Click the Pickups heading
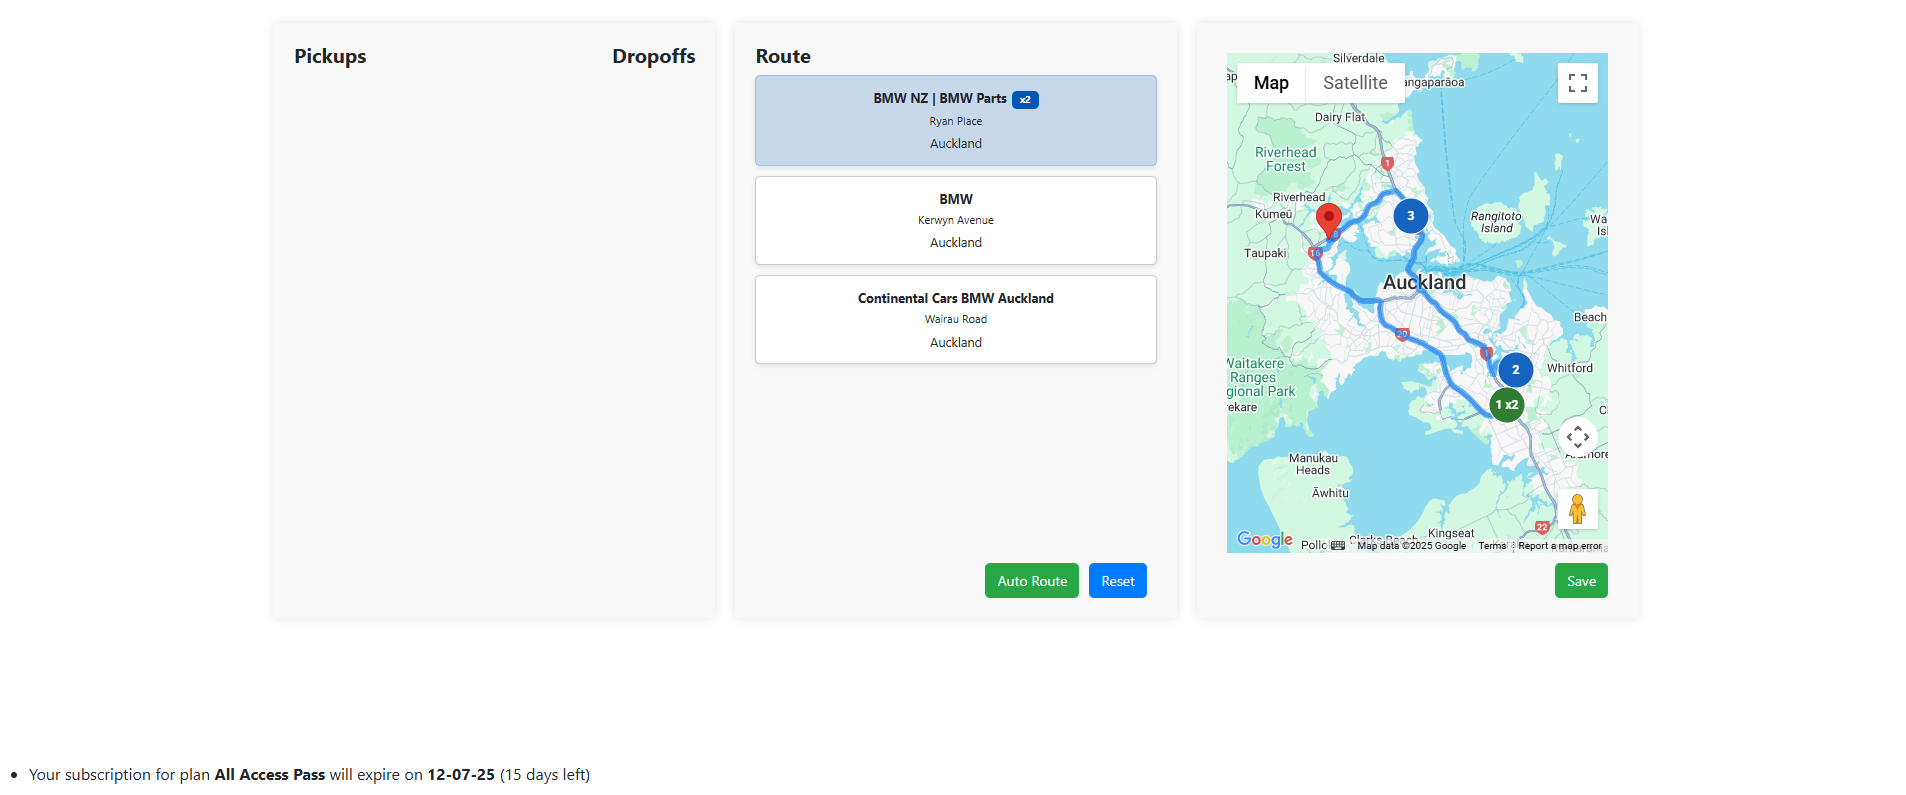 click(330, 56)
